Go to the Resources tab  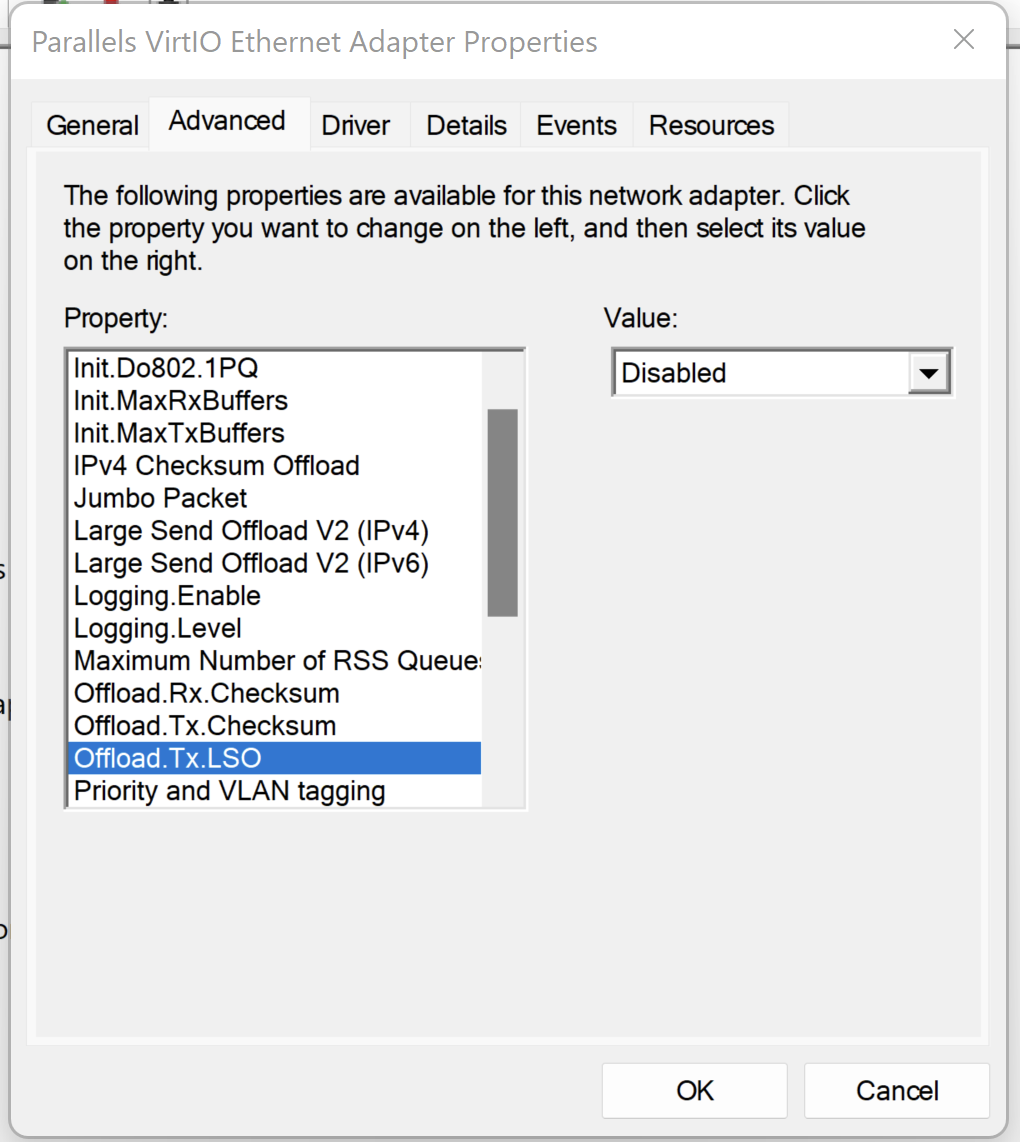711,126
